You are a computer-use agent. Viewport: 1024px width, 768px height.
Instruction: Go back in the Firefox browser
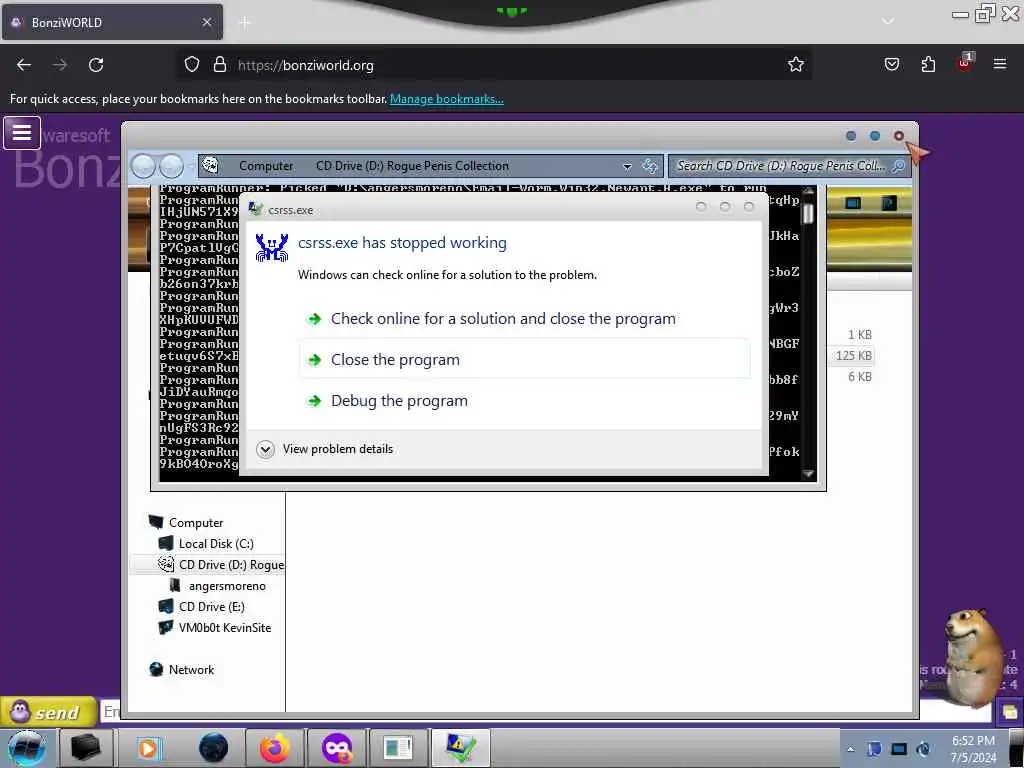click(x=24, y=65)
